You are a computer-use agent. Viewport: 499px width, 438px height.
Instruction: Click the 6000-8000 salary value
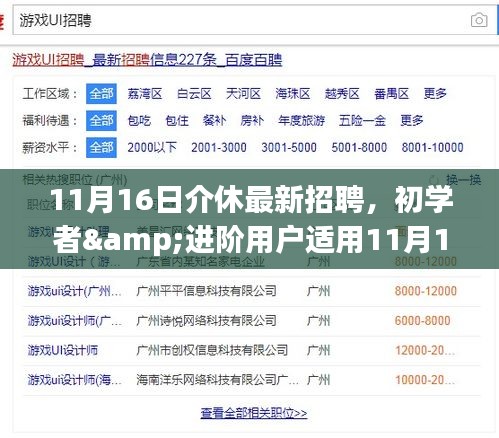[x=423, y=321]
